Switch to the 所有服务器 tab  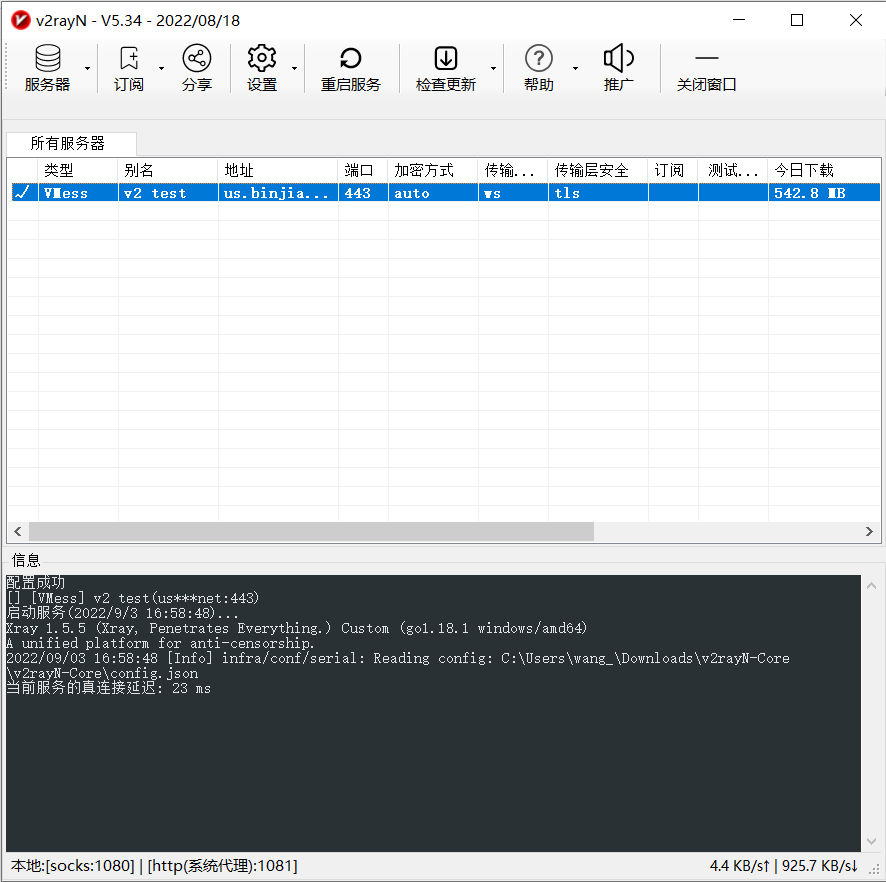pyautogui.click(x=68, y=143)
